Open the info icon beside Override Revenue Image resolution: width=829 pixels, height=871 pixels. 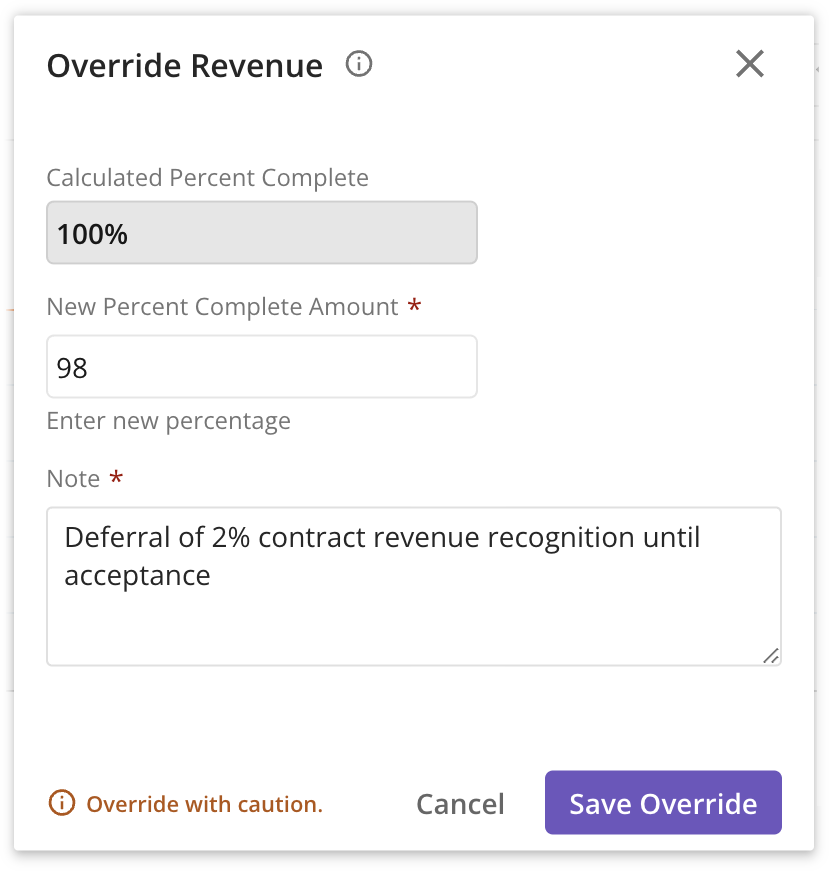coord(359,64)
